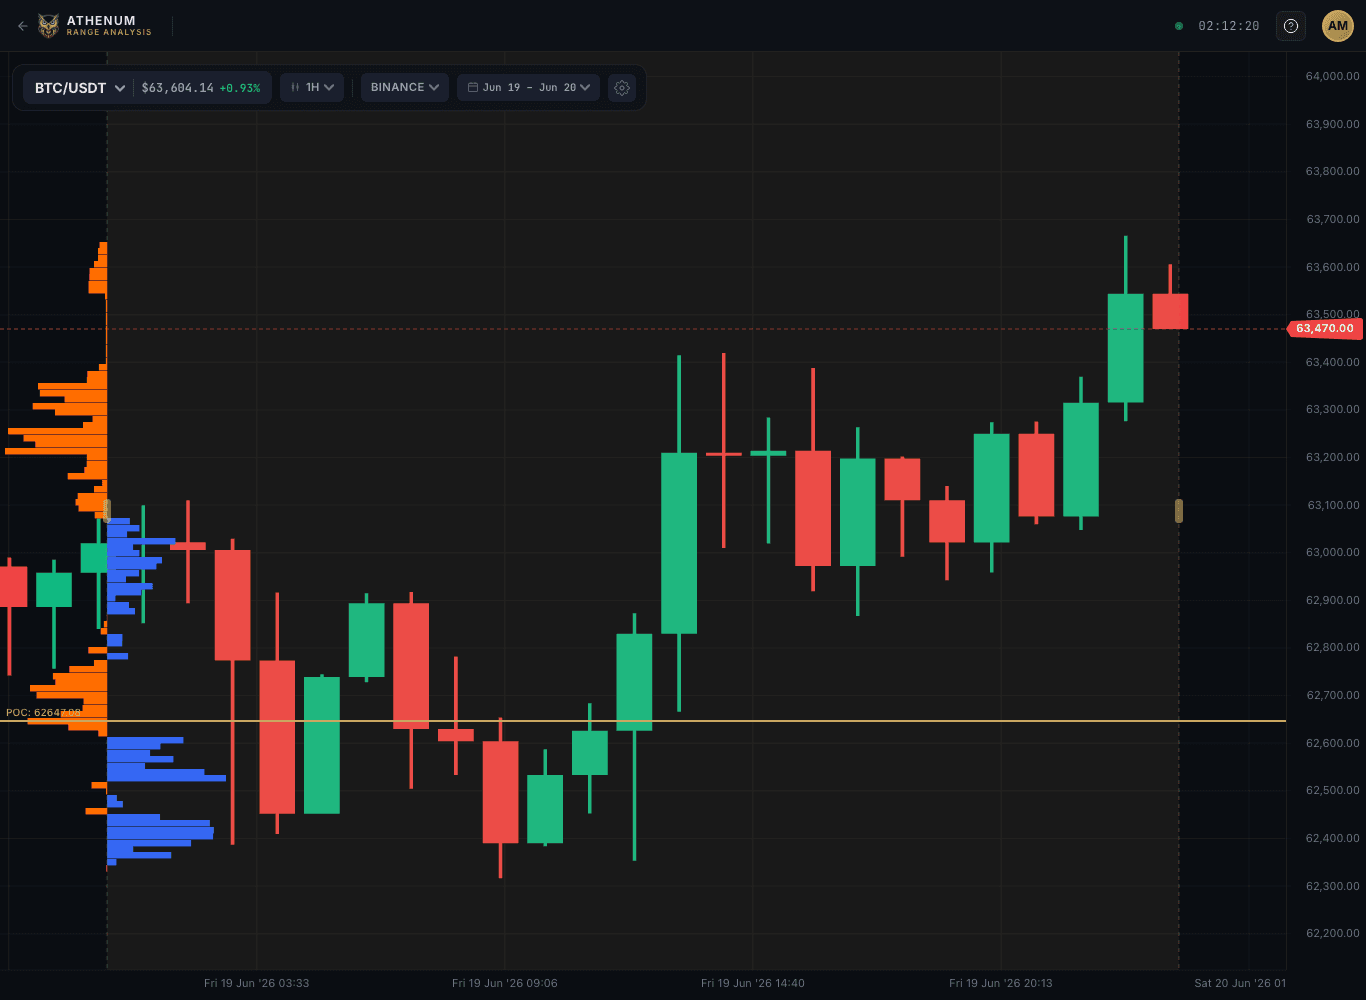Select the POC: 62647.00 line label

tap(43, 713)
